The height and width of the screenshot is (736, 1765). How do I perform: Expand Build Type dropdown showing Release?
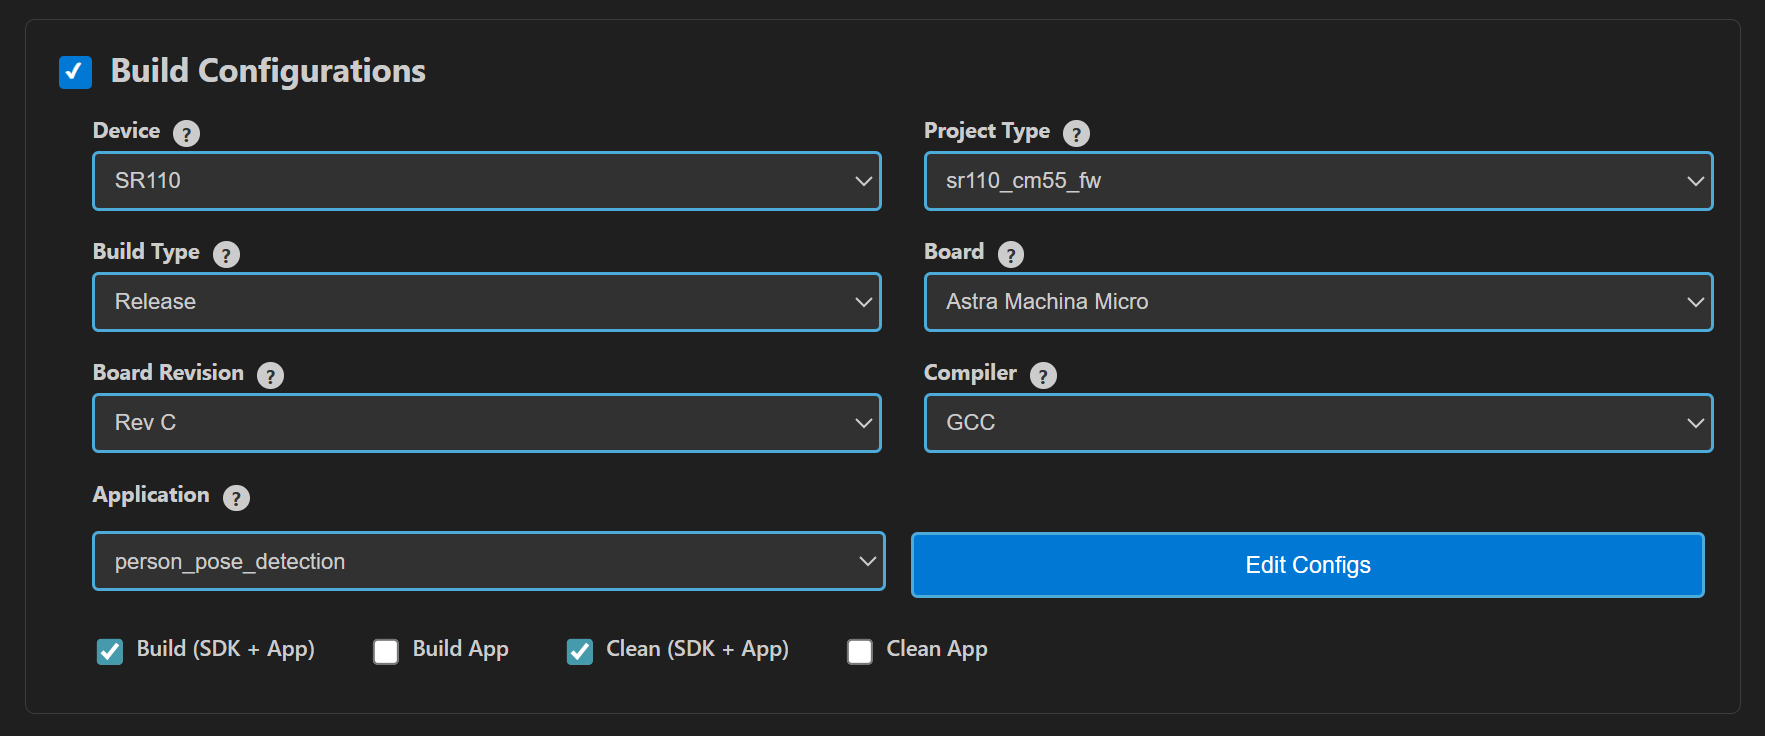[x=487, y=302]
